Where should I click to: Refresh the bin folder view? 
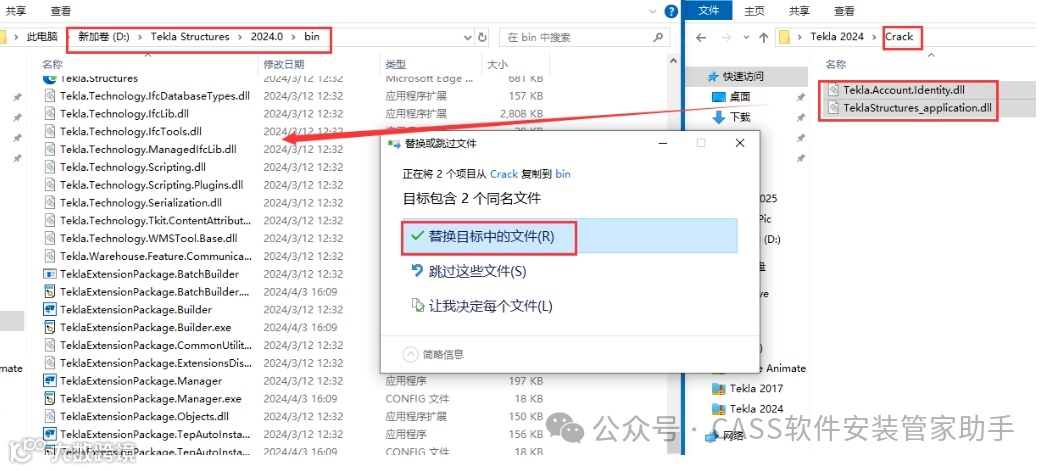[483, 37]
